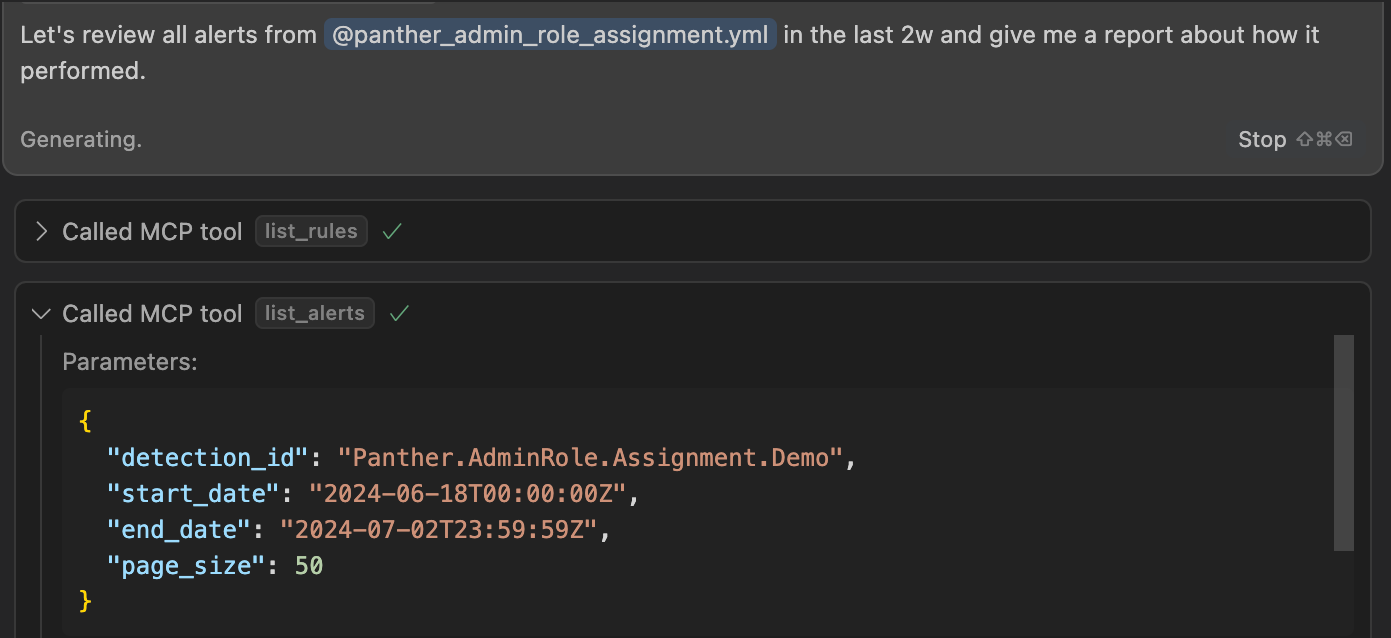Click the keyboard shortcut hint beside Stop
The width and height of the screenshot is (1391, 638).
click(1324, 139)
